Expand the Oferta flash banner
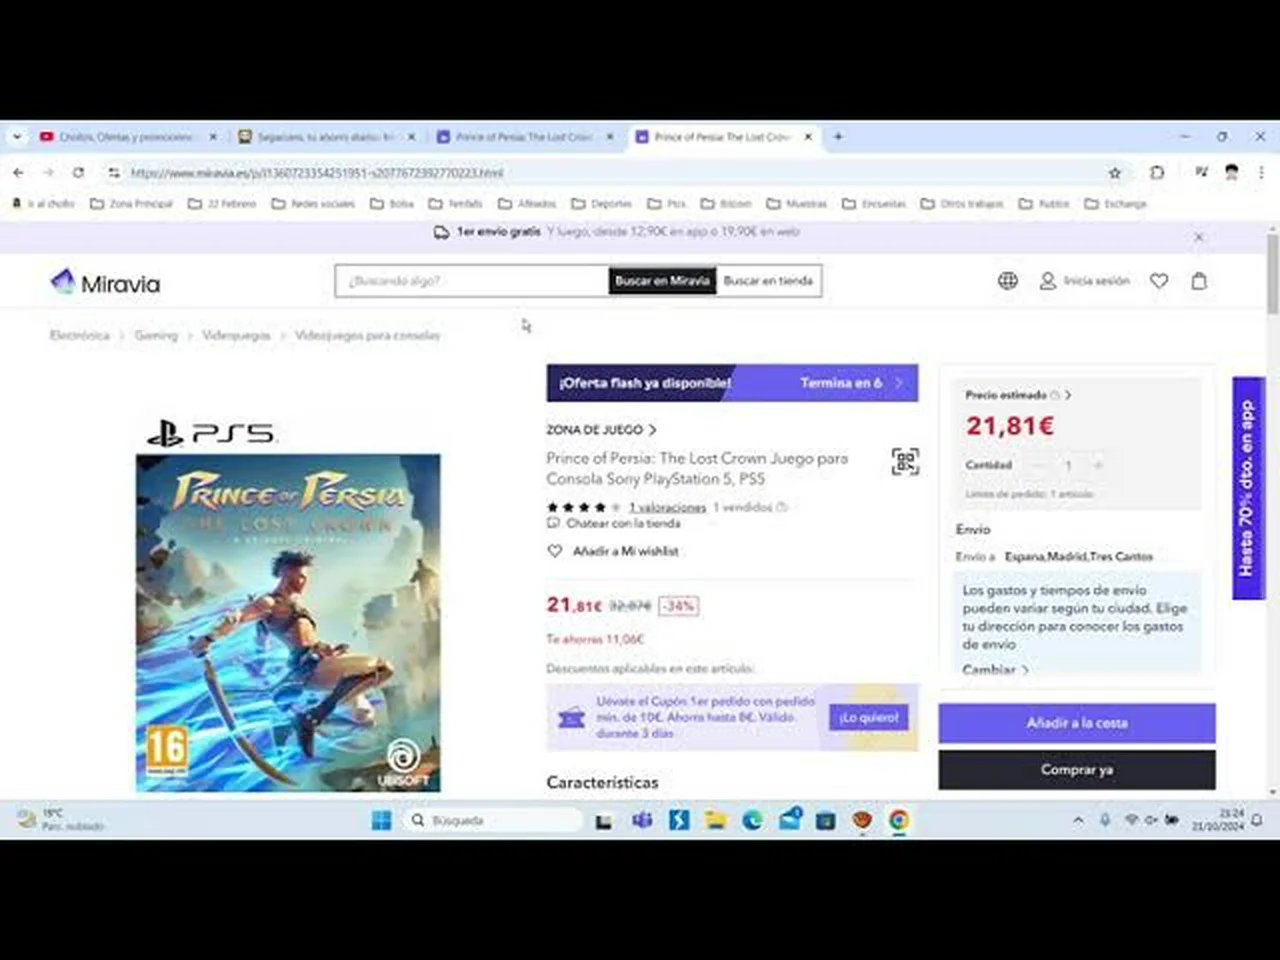Viewport: 1280px width, 960px height. pos(732,383)
